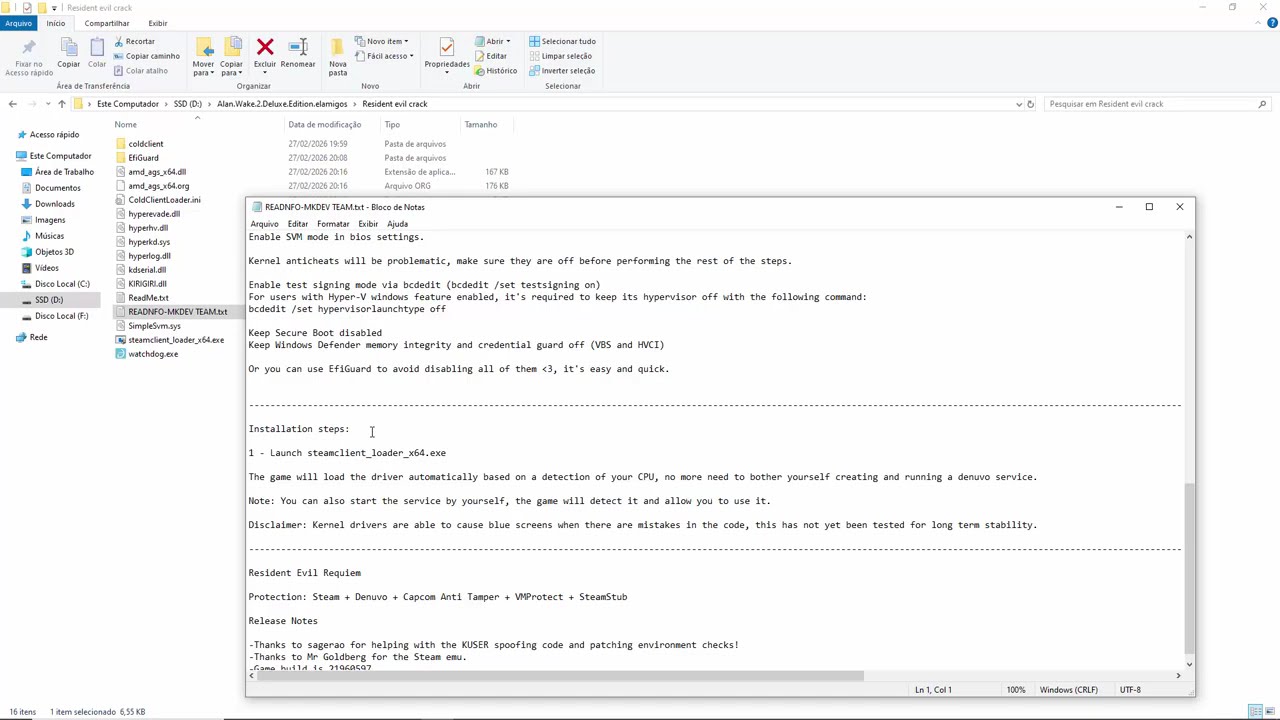The height and width of the screenshot is (720, 1280).
Task: Click SSD (D:) breadcrumb segment
Action: 187,104
